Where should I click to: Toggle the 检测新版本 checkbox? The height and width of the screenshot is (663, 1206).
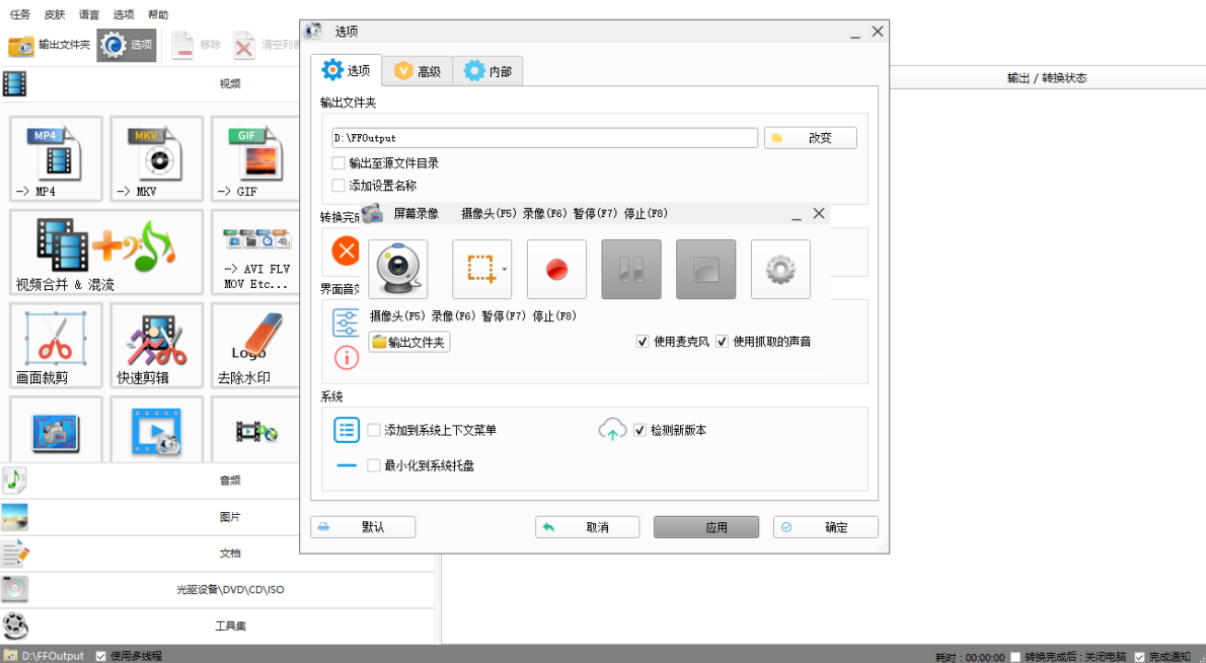click(x=640, y=430)
